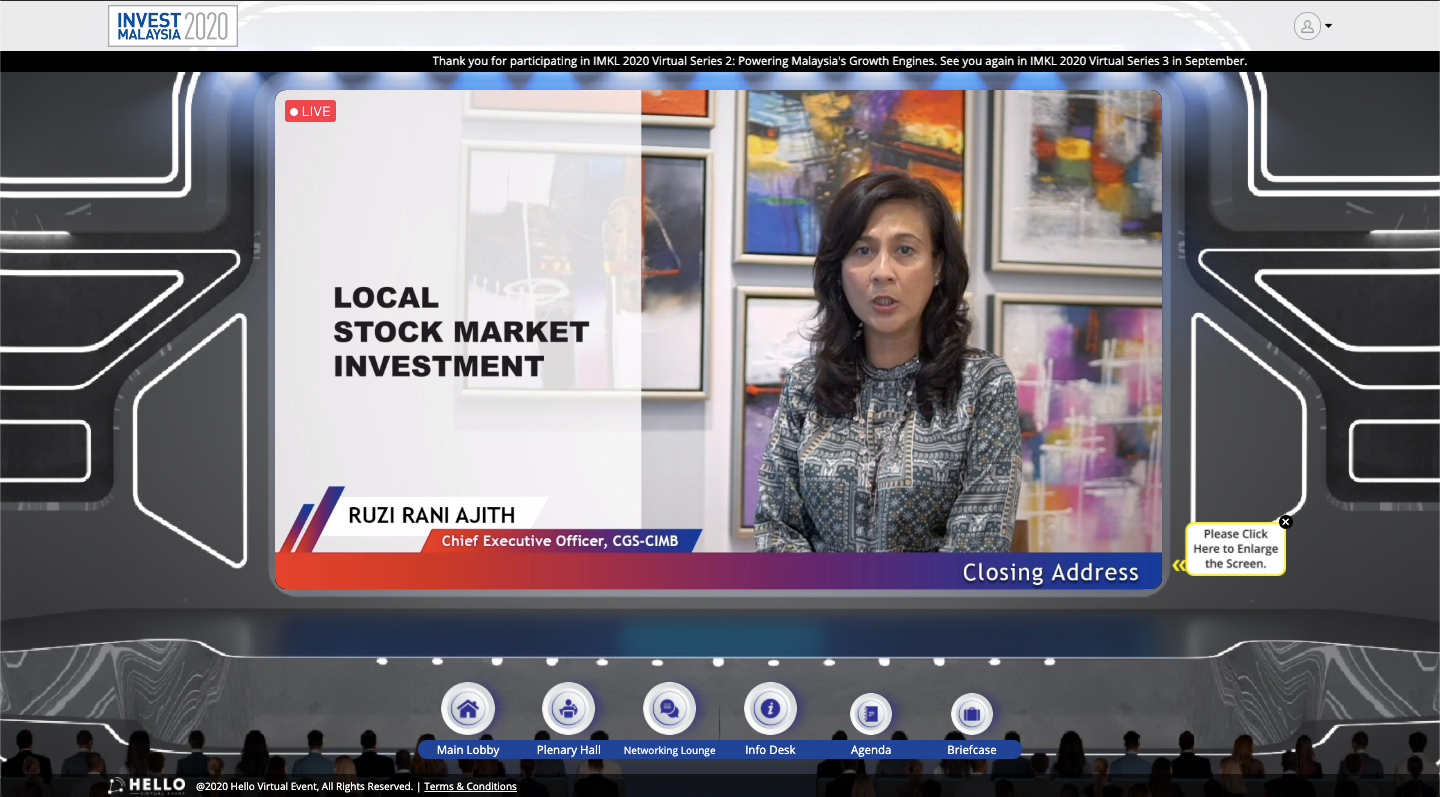Expand the profile dropdown arrow
1440x797 pixels.
1328,27
